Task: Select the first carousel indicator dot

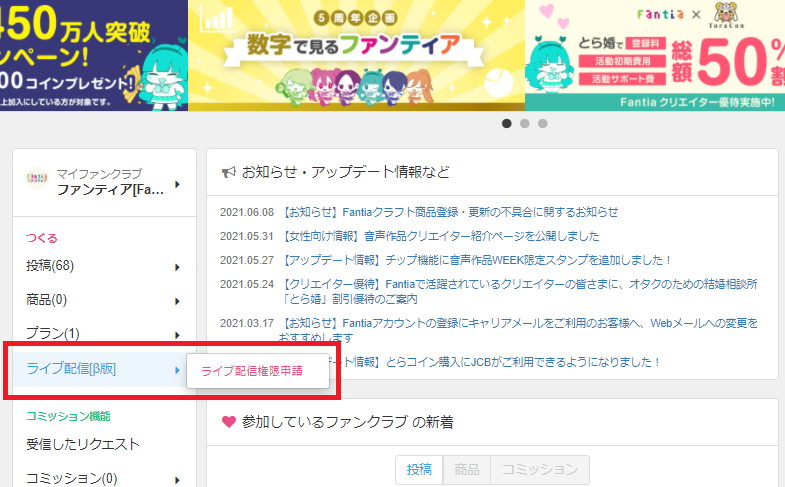Action: [507, 123]
